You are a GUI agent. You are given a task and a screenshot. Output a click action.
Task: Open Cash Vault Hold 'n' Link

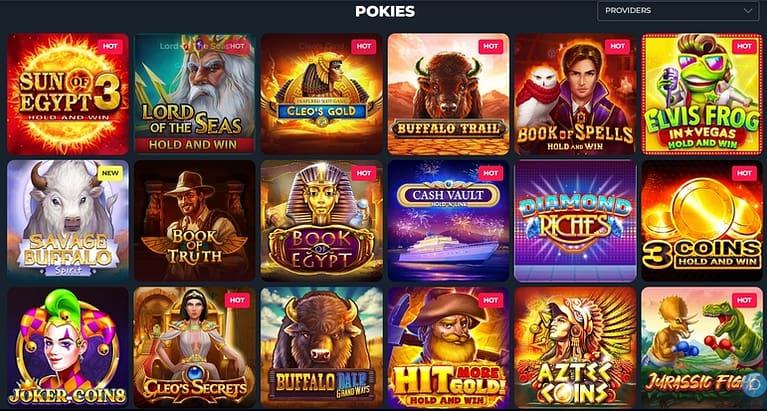(x=449, y=221)
